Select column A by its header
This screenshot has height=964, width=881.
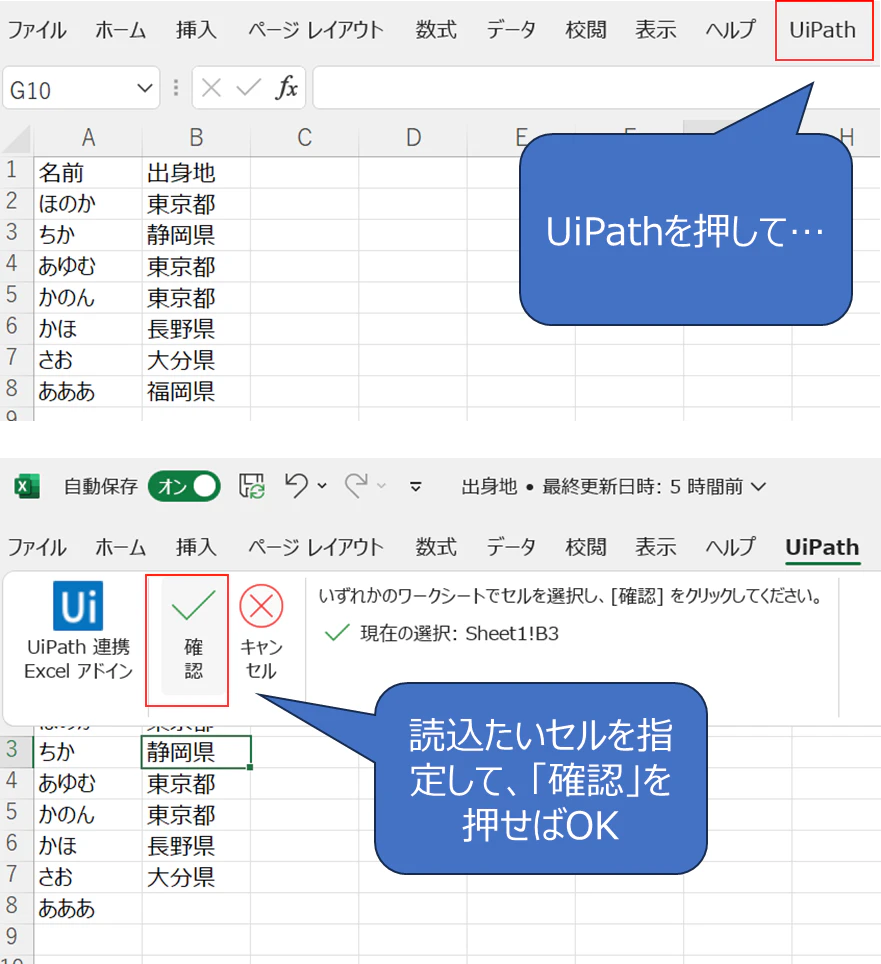tap(88, 138)
